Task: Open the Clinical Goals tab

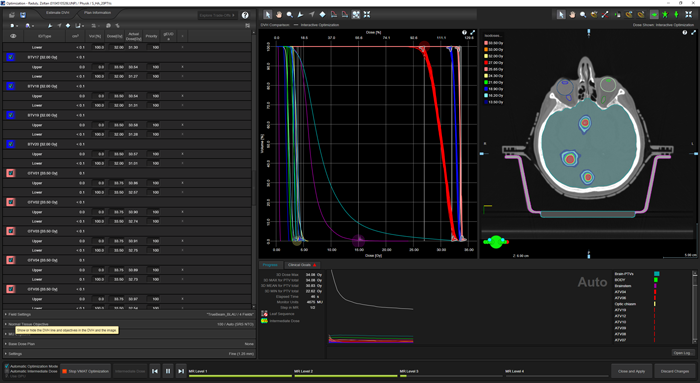Action: [302, 265]
